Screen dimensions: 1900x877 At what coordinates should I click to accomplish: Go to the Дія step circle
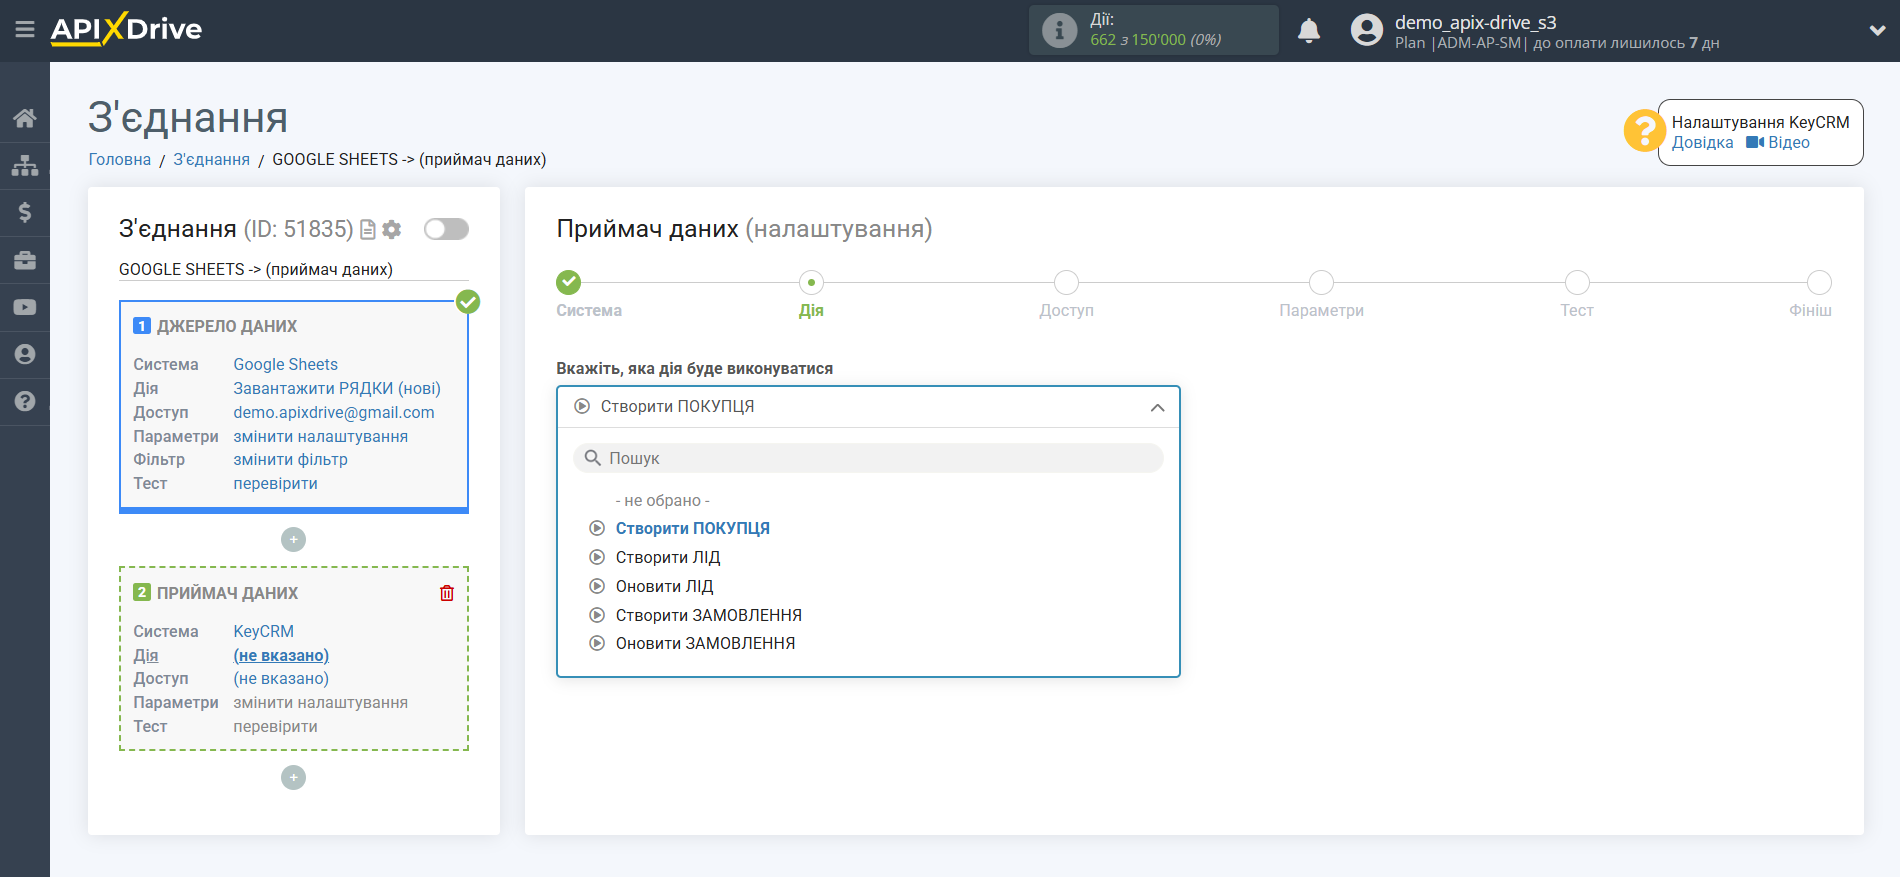pyautogui.click(x=811, y=282)
